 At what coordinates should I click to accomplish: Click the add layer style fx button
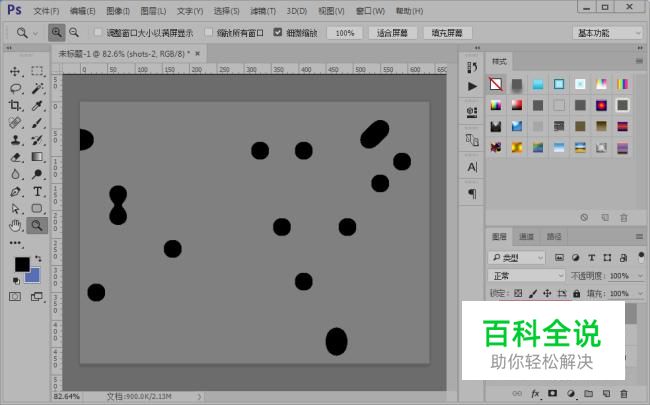tap(535, 393)
